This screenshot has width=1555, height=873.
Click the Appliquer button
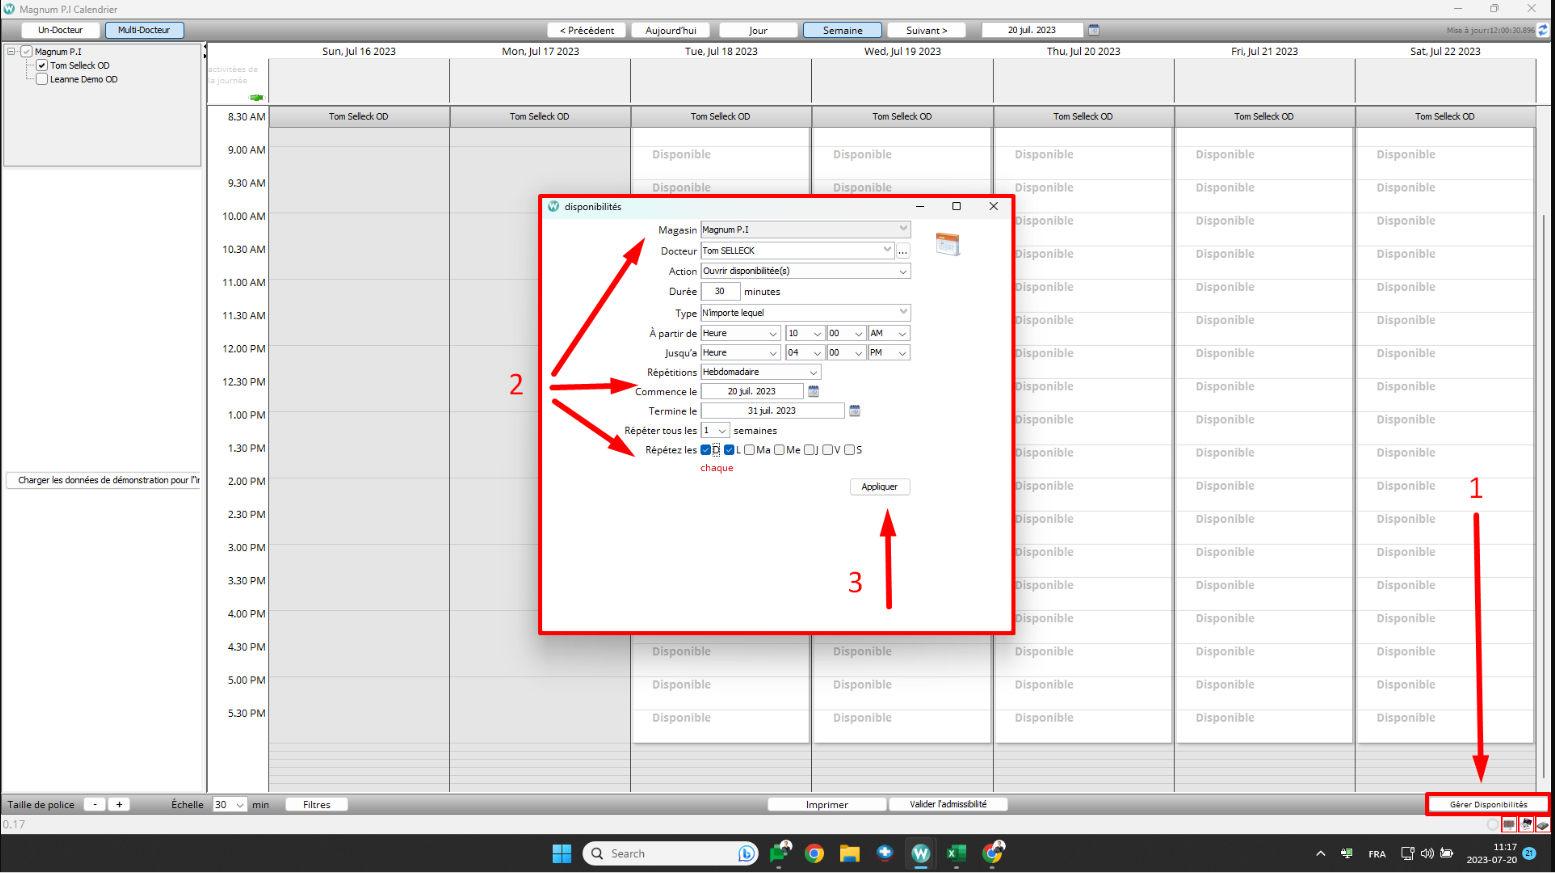click(879, 487)
